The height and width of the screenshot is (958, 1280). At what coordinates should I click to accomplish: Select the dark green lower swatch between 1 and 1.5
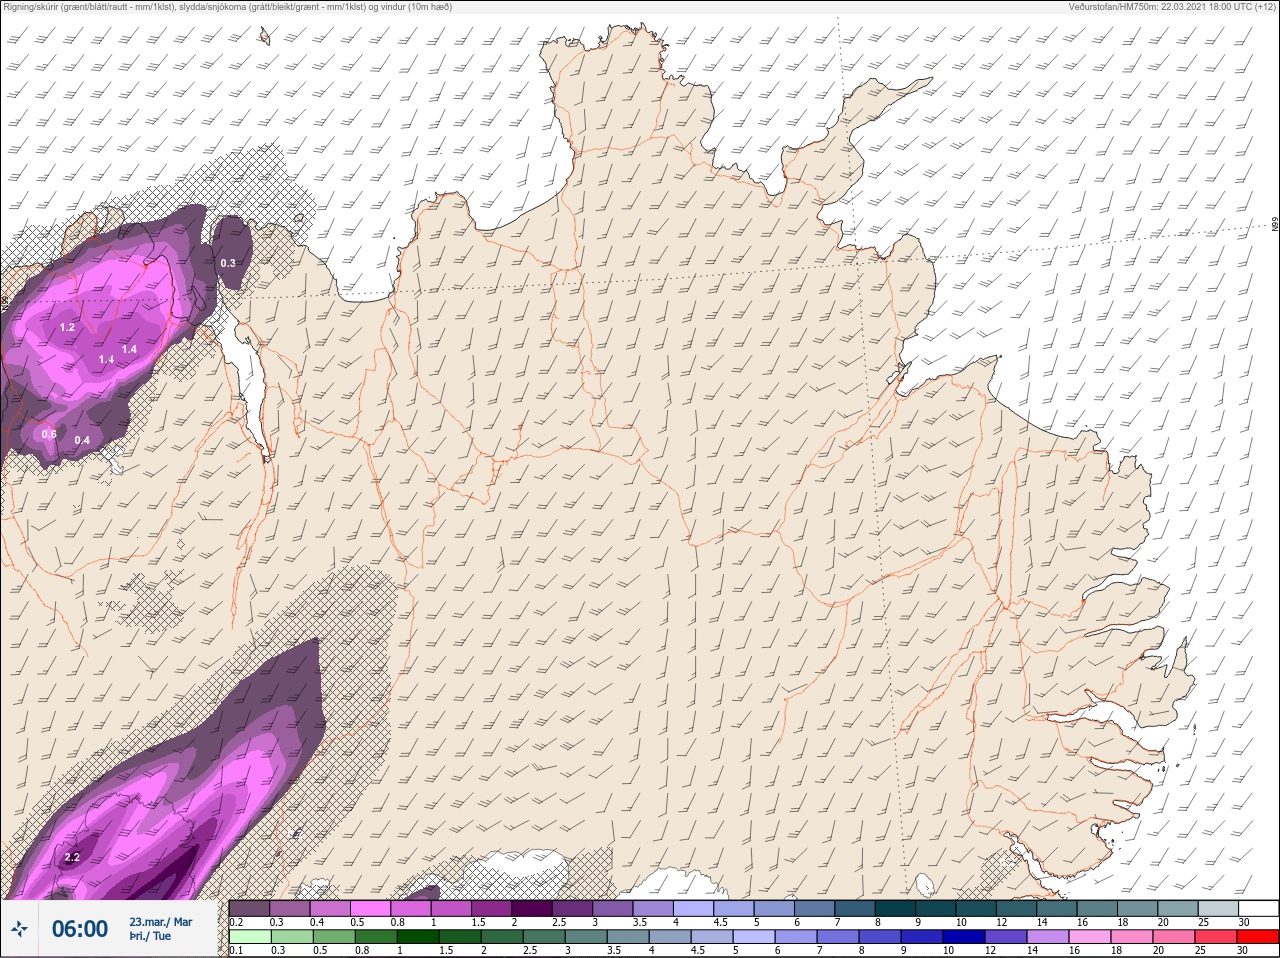pos(419,936)
